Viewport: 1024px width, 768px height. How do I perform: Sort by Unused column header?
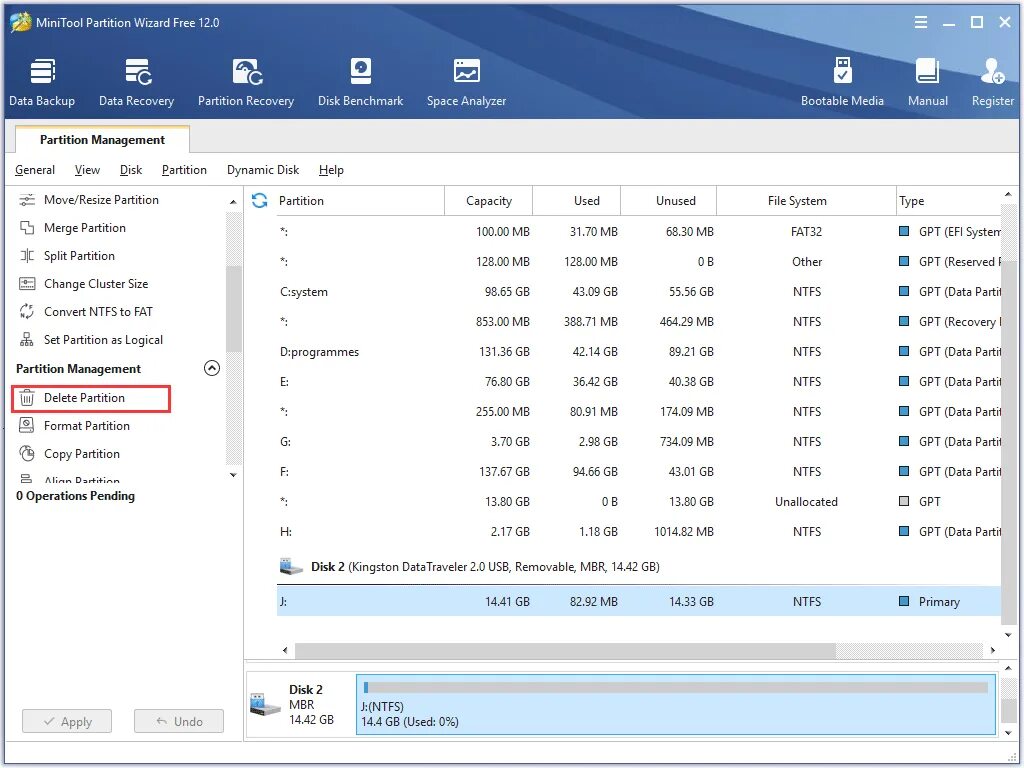pos(669,200)
